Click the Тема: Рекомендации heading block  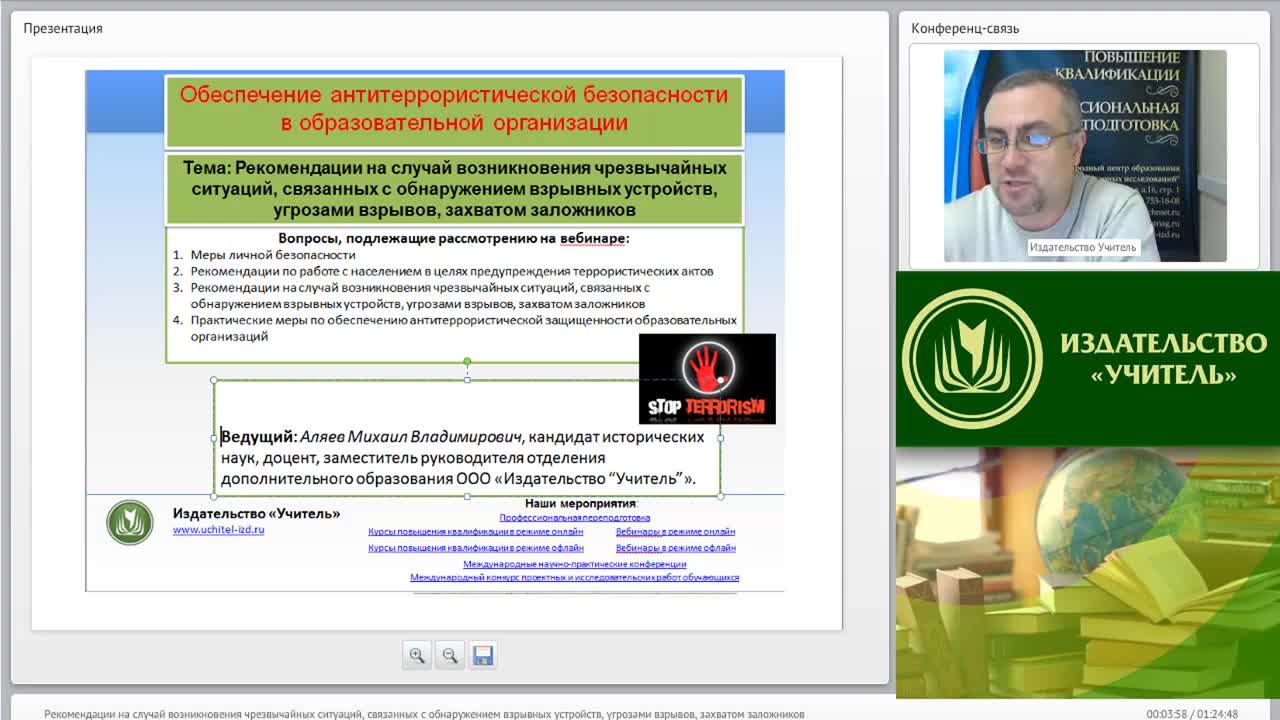click(x=454, y=188)
